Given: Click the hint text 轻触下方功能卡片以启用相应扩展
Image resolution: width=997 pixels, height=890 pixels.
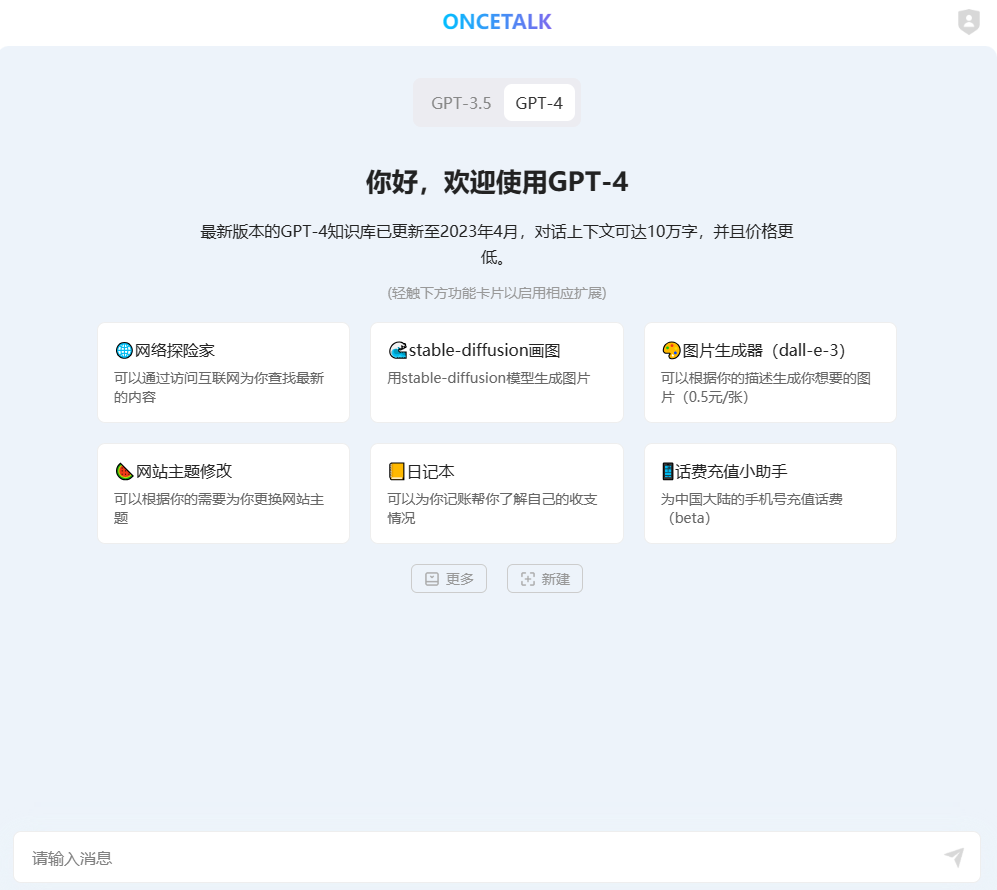Looking at the screenshot, I should click(497, 293).
